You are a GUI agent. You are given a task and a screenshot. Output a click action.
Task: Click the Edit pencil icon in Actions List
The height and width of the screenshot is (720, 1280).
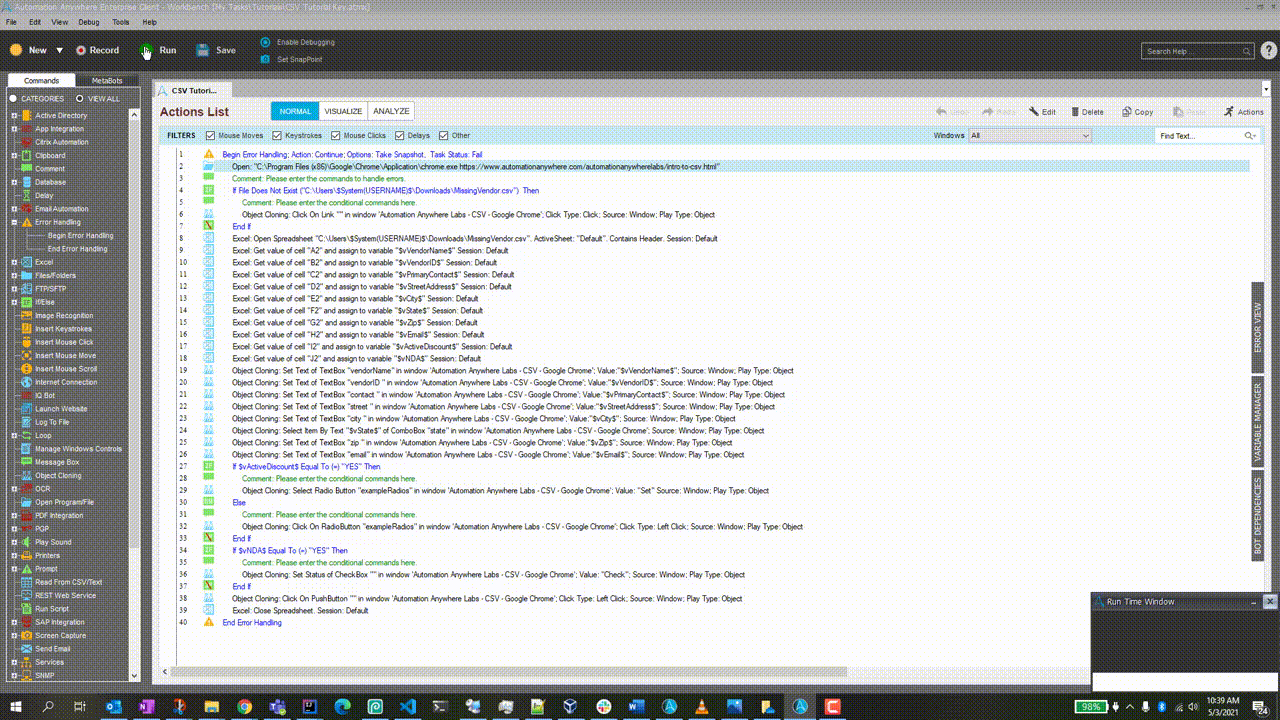[1036, 112]
